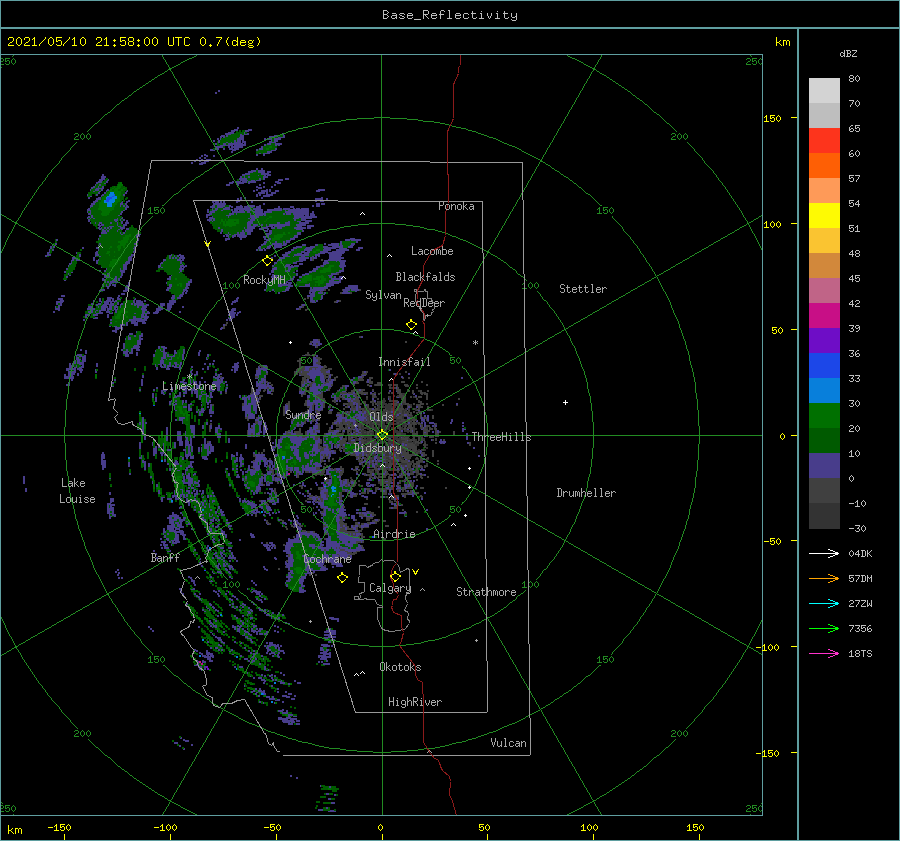Pick the light gray 80-70 dBZ swatch
This screenshot has height=841, width=900.
tap(824, 91)
